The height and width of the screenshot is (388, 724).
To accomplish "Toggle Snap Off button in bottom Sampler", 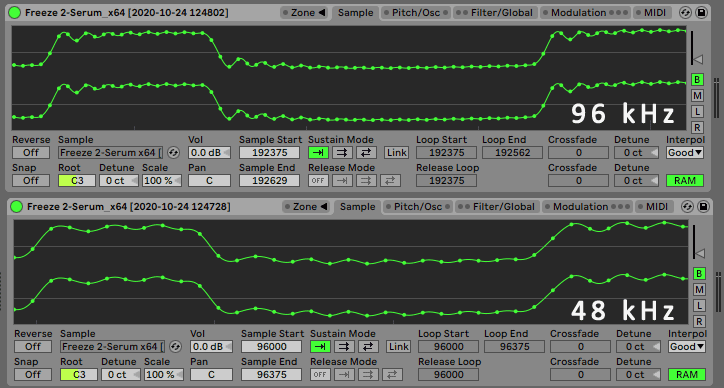I will click(33, 375).
